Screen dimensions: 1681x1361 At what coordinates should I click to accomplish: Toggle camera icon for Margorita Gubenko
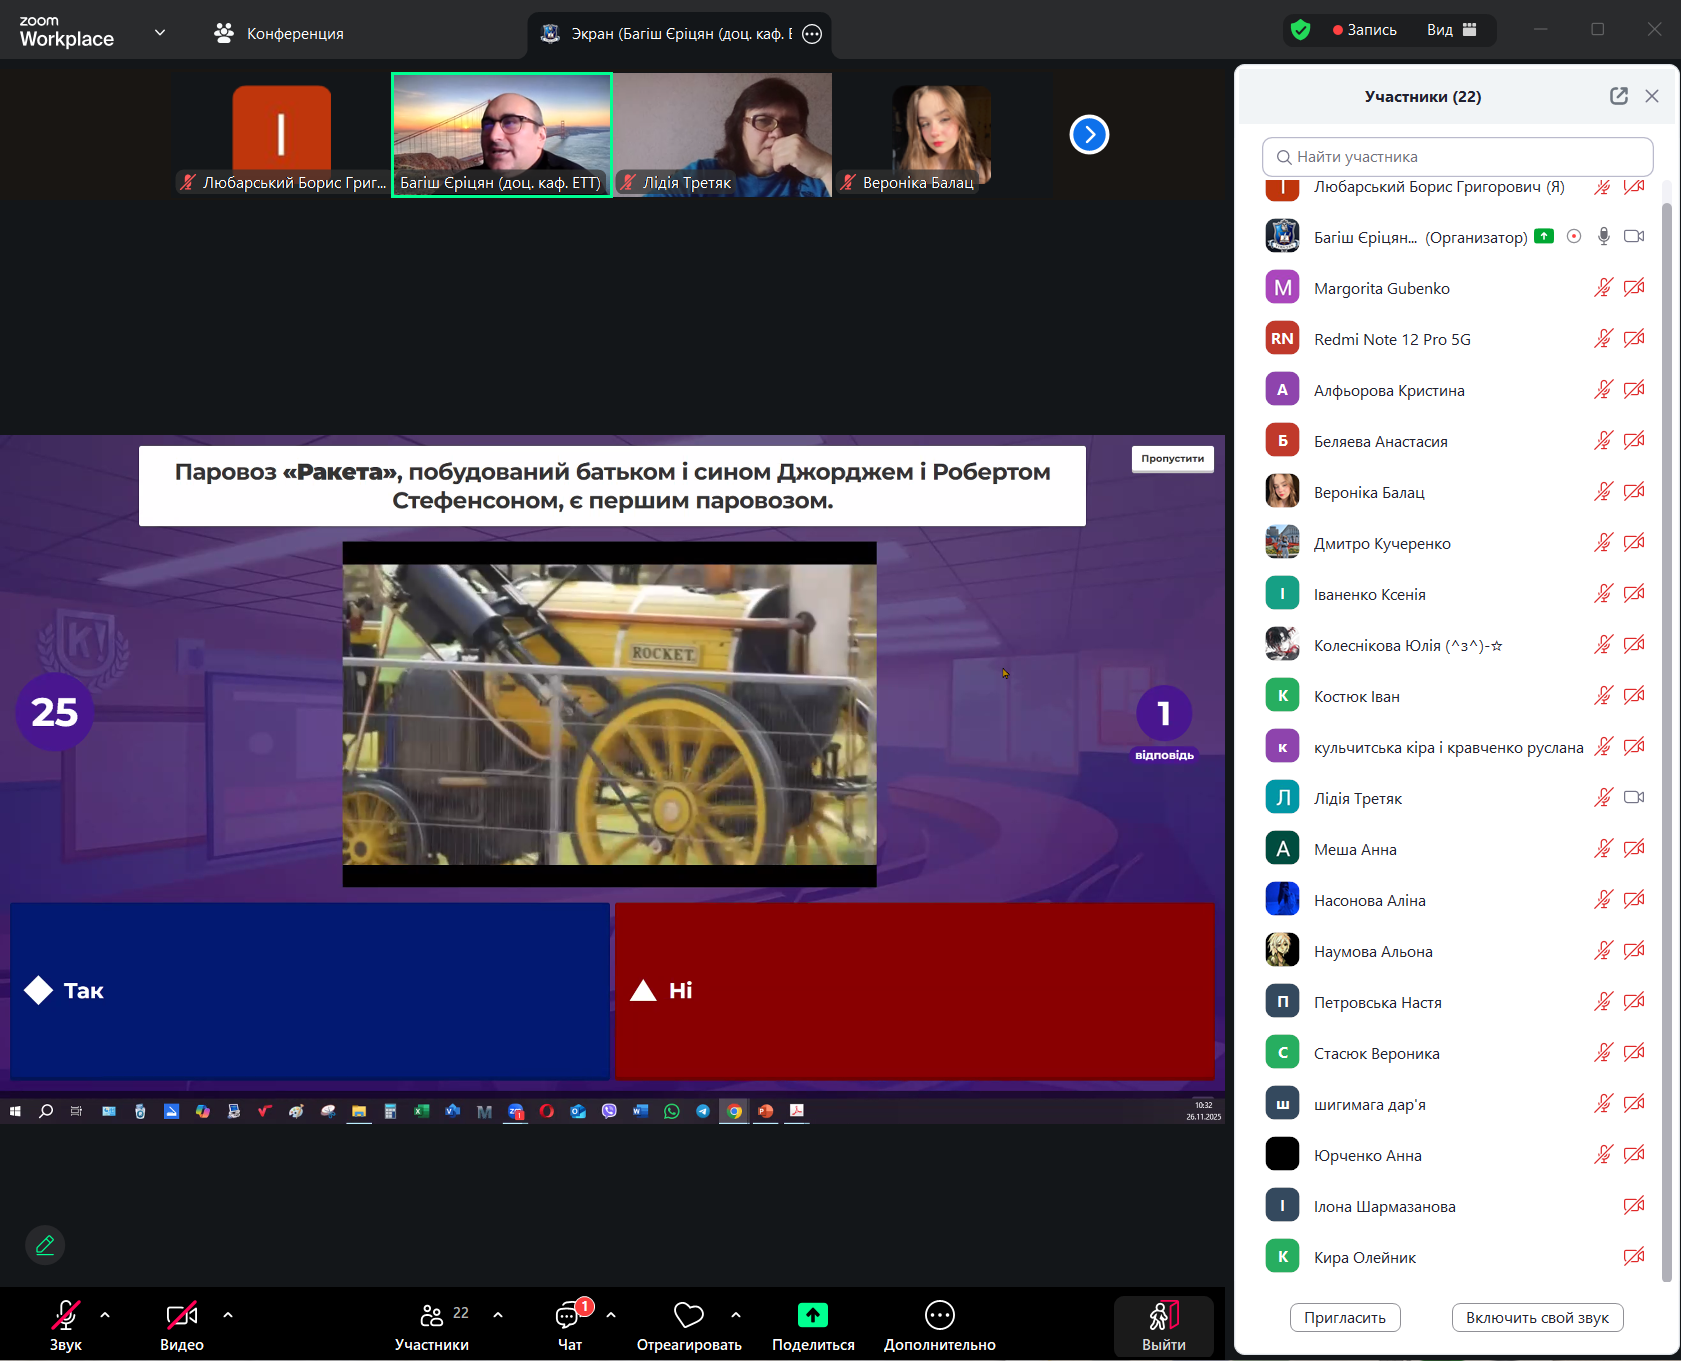pos(1634,288)
